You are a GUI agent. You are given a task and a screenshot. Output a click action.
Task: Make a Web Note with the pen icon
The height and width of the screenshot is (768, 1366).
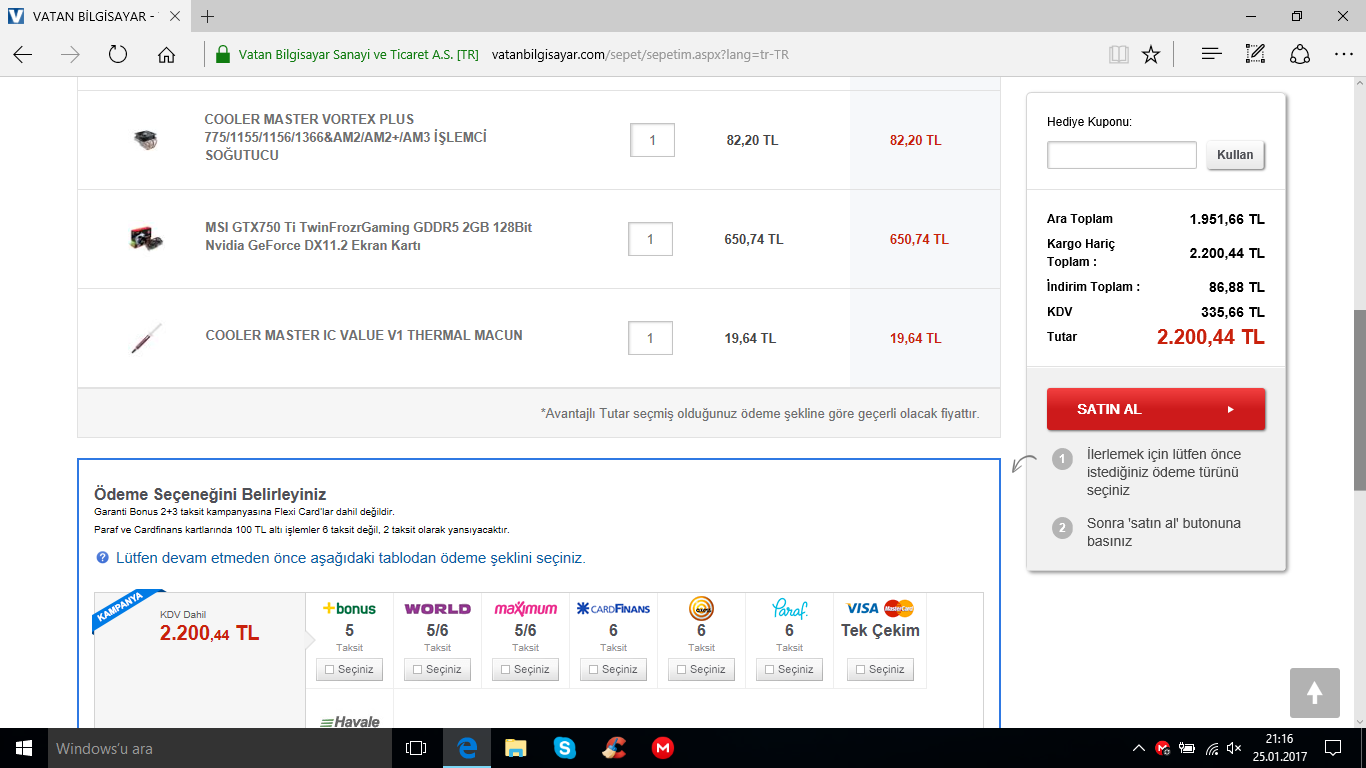pyautogui.click(x=1256, y=54)
